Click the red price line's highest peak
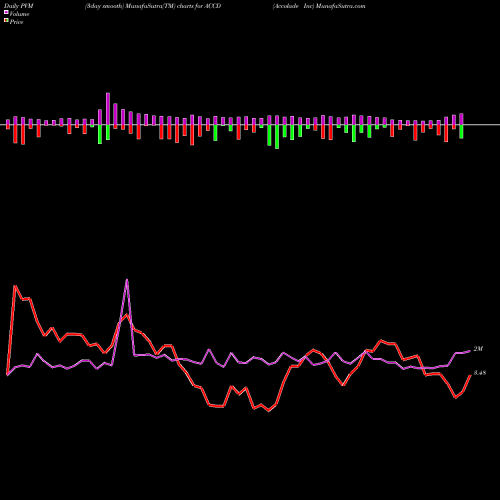Viewport: 500px width, 500px height. 15,286
